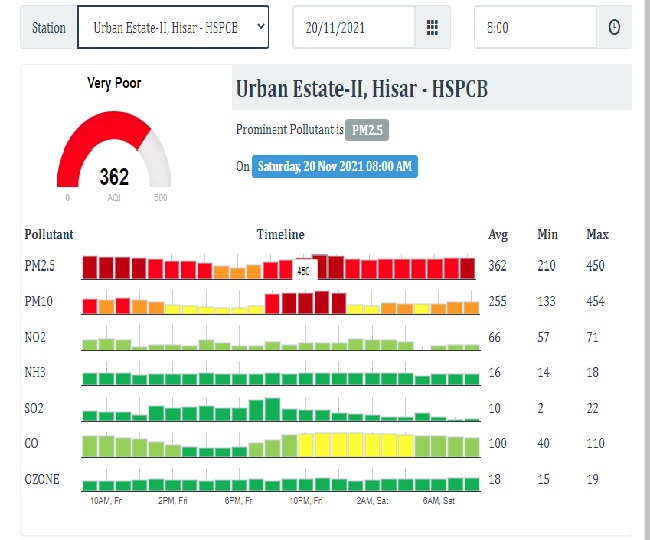The image size is (650, 540).
Task: Click a yellow bar in the CO timeline
Action: pos(340,444)
